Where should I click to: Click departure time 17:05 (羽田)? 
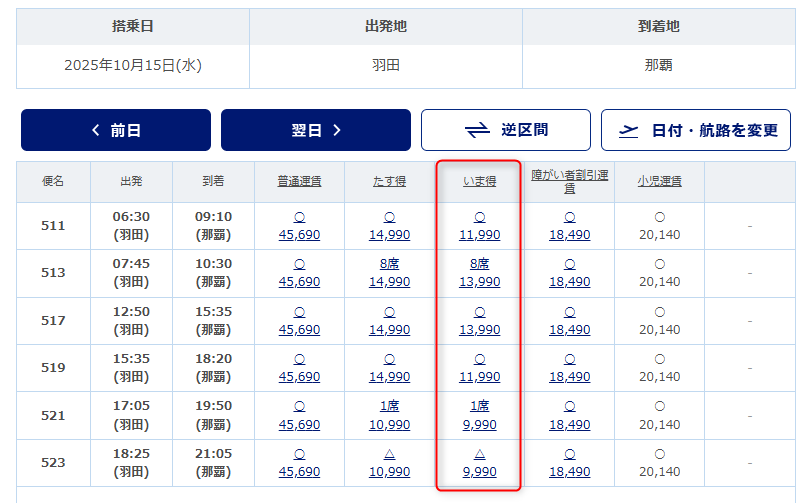coord(131,415)
